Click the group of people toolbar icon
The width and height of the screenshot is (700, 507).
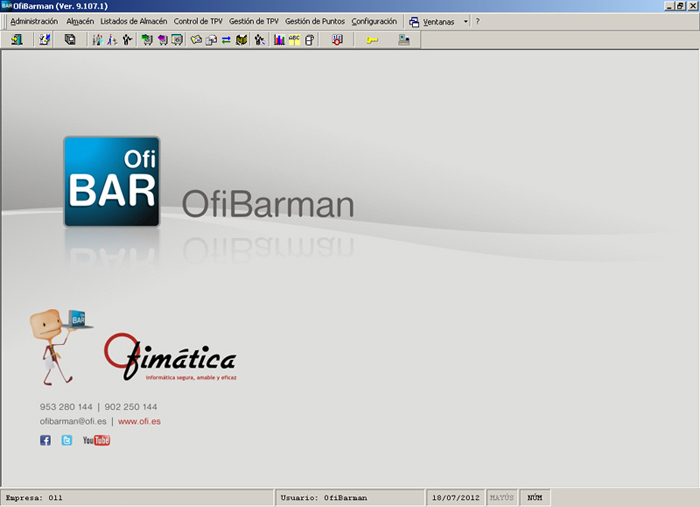point(97,40)
